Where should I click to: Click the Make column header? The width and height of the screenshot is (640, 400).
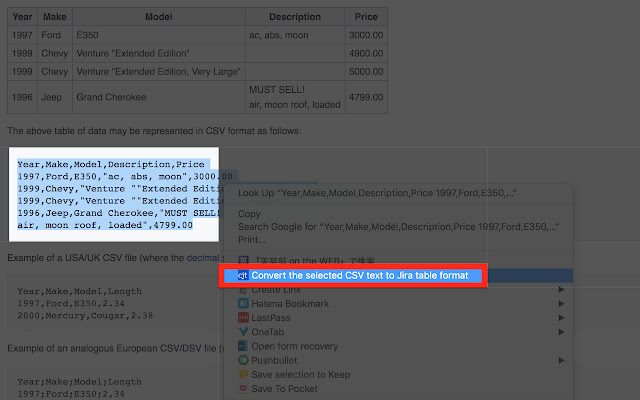(55, 17)
